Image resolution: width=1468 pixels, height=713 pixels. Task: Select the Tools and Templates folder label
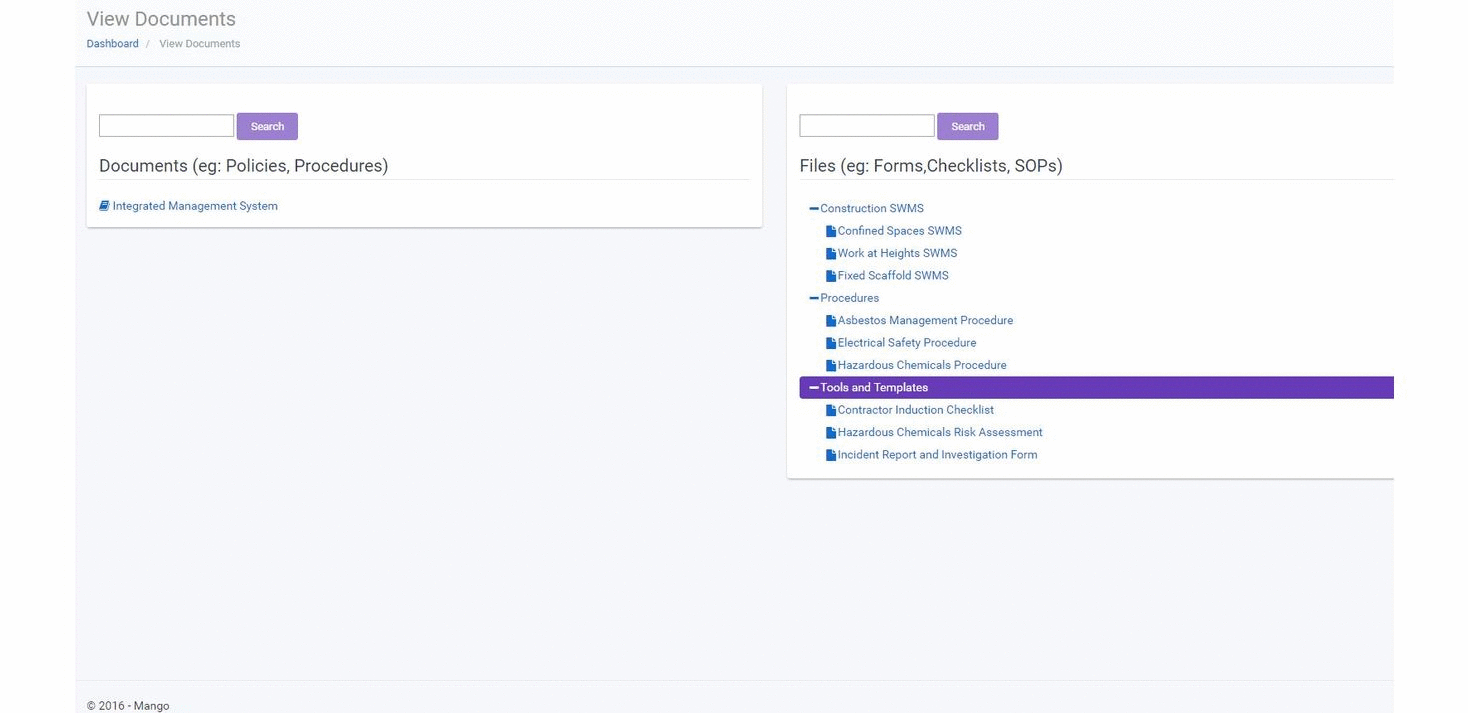coord(874,388)
